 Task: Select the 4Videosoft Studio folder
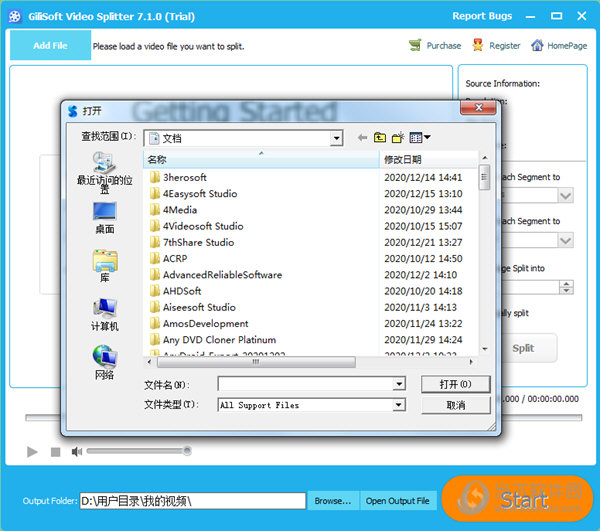[x=197, y=226]
